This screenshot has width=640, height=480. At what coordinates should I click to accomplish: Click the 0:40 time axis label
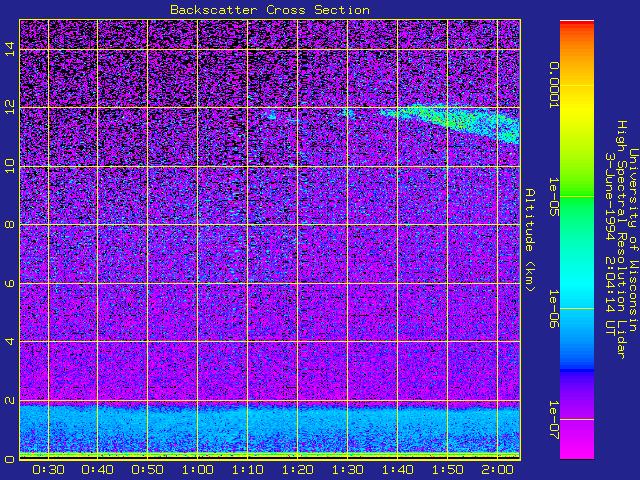(97, 470)
